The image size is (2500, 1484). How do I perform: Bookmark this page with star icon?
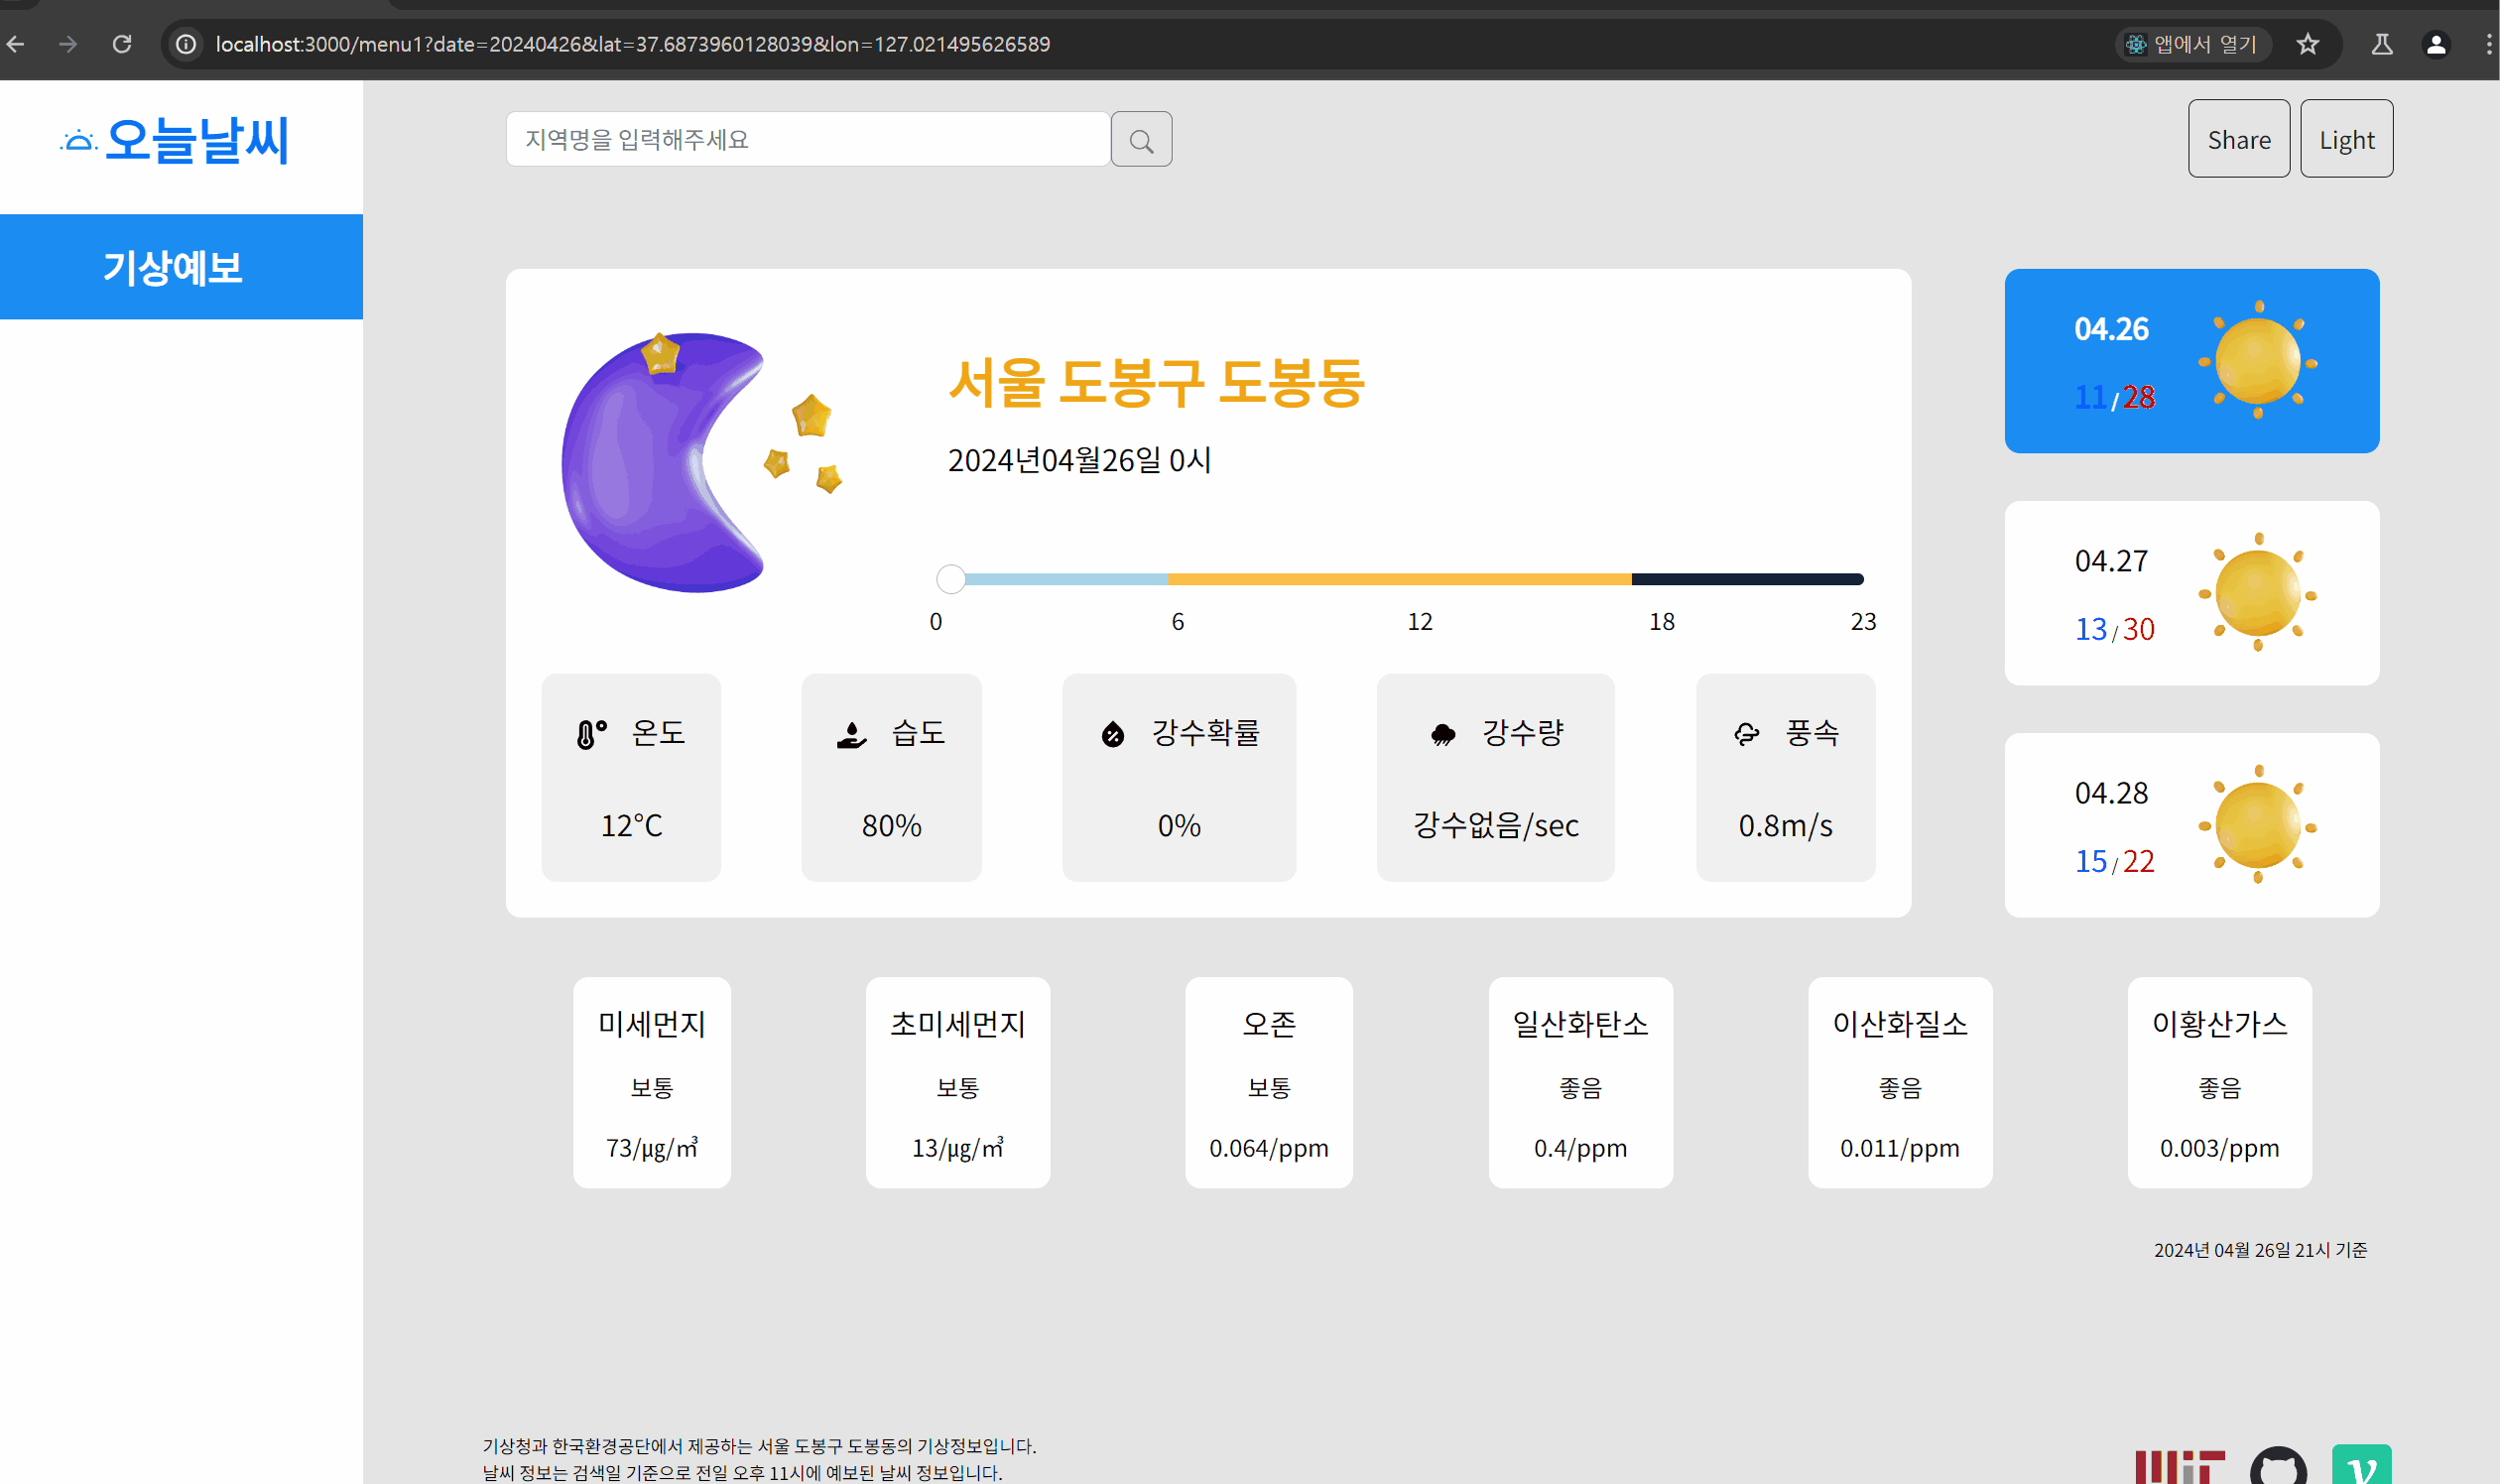tap(2307, 44)
